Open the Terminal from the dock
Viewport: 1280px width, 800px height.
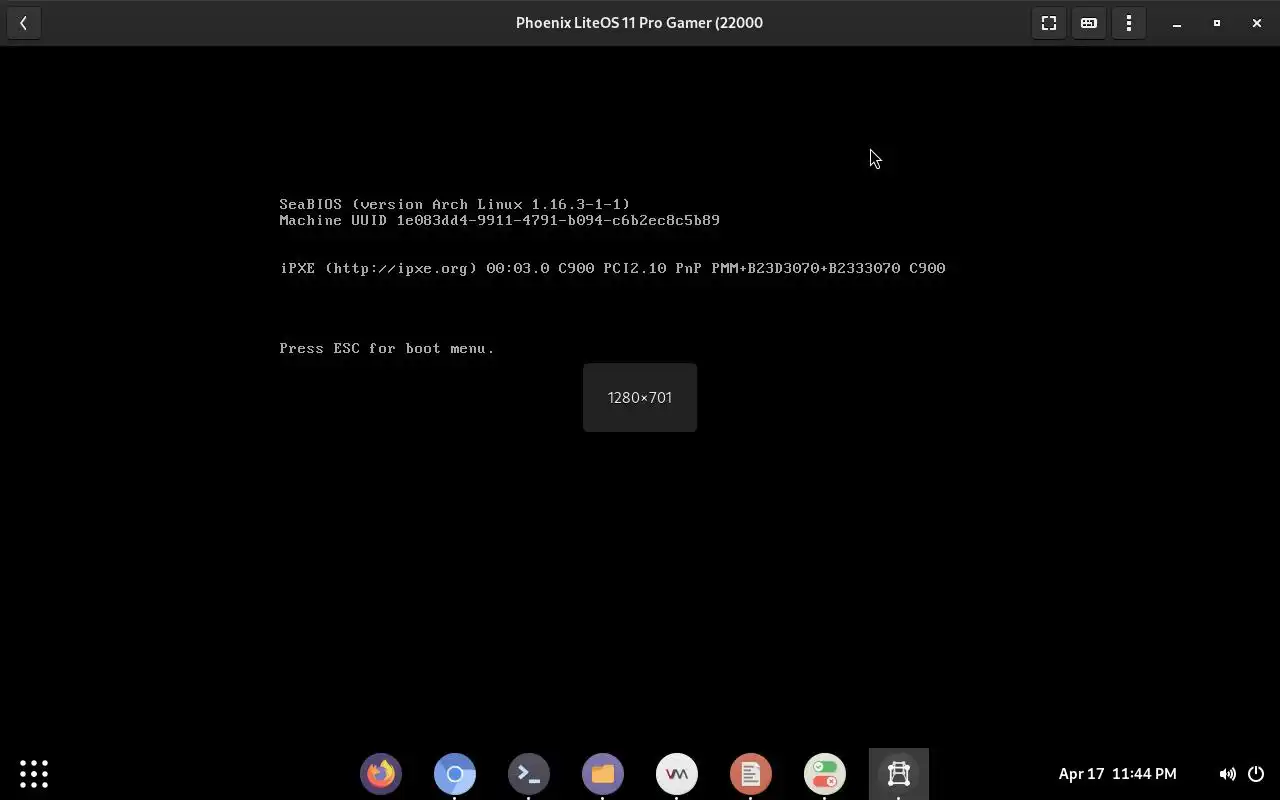pos(529,774)
